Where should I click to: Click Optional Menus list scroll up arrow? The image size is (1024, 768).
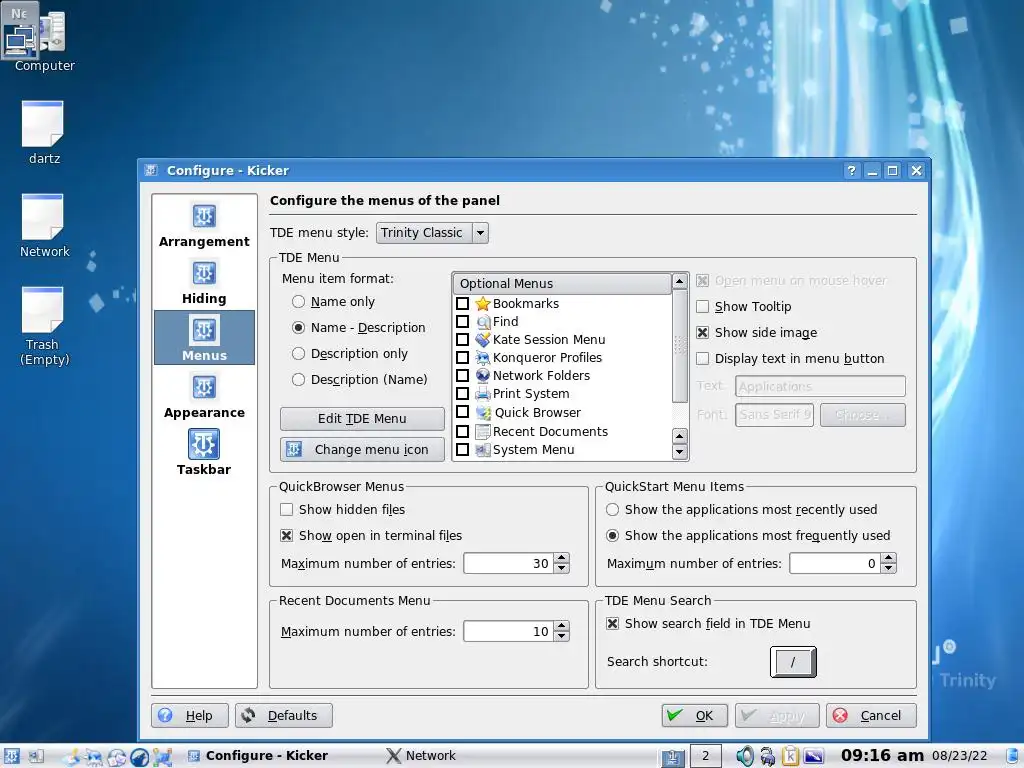click(x=679, y=281)
